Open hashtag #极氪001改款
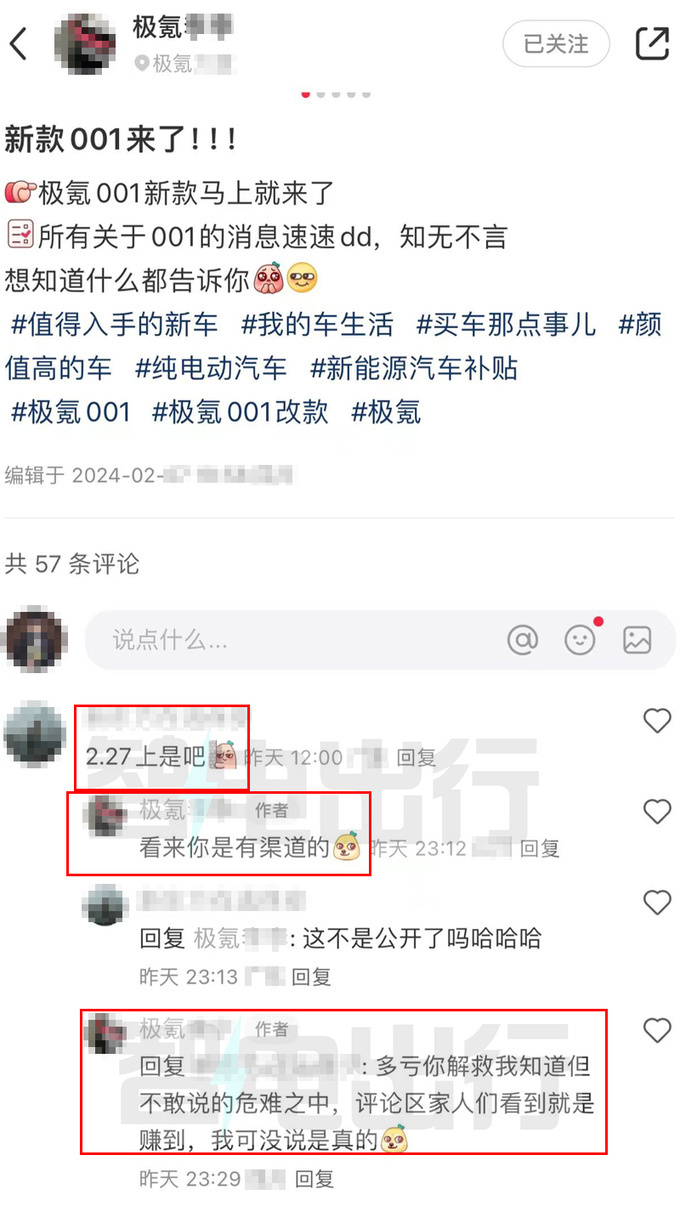Viewport: 680px width, 1206px height. pos(240,411)
